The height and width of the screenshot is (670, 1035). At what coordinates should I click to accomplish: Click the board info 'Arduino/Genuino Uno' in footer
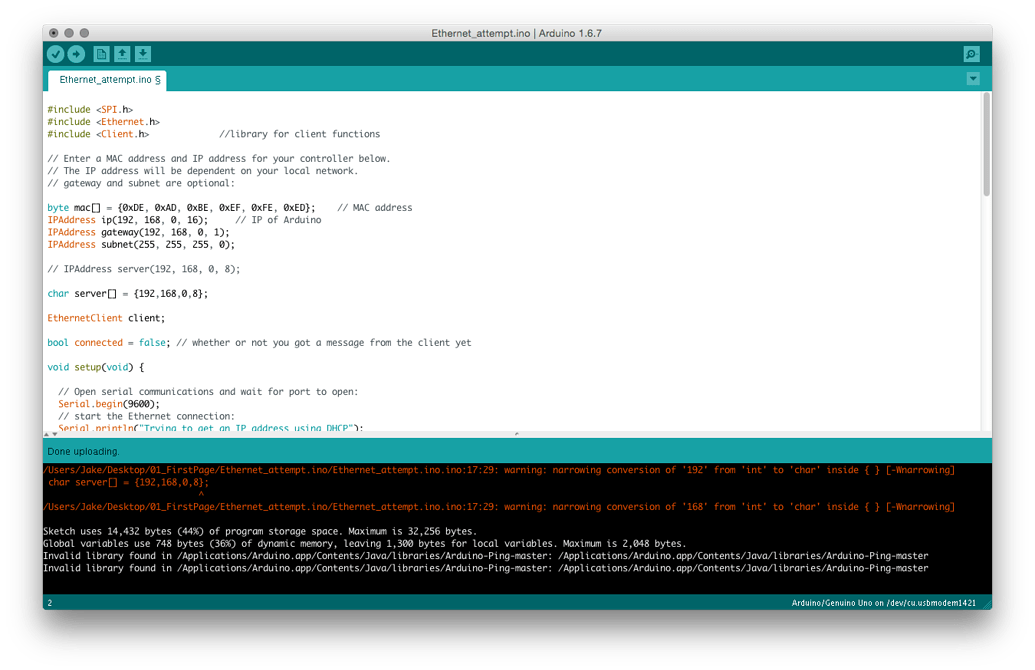coord(883,603)
